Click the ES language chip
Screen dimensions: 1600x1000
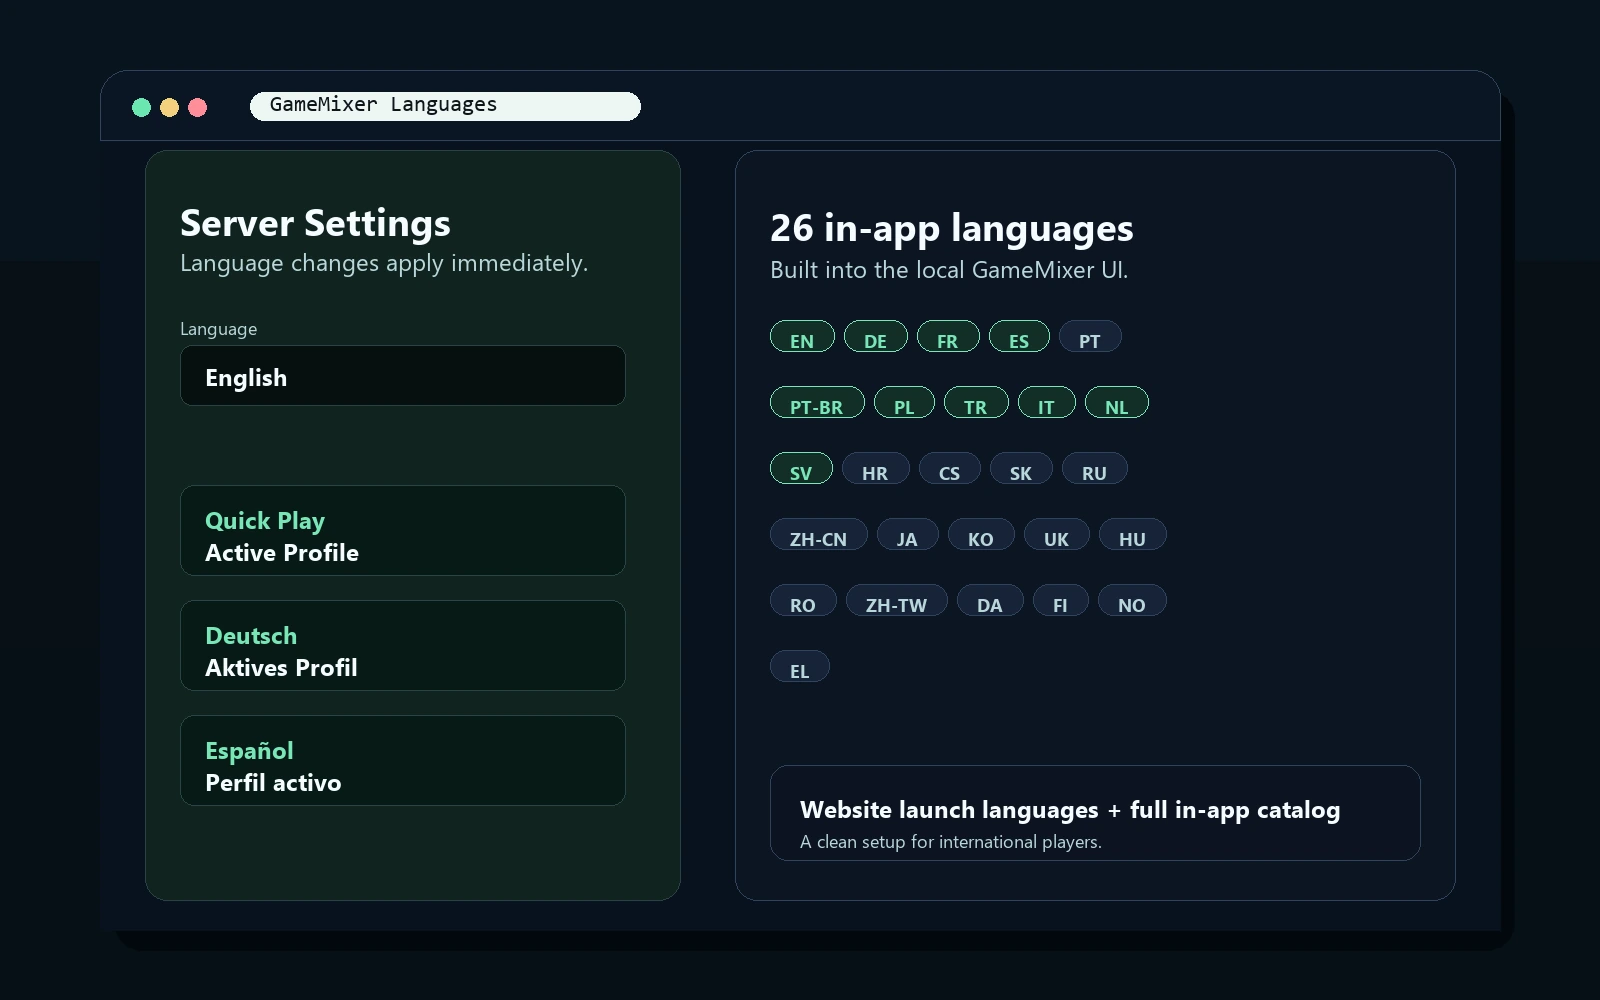[1019, 337]
